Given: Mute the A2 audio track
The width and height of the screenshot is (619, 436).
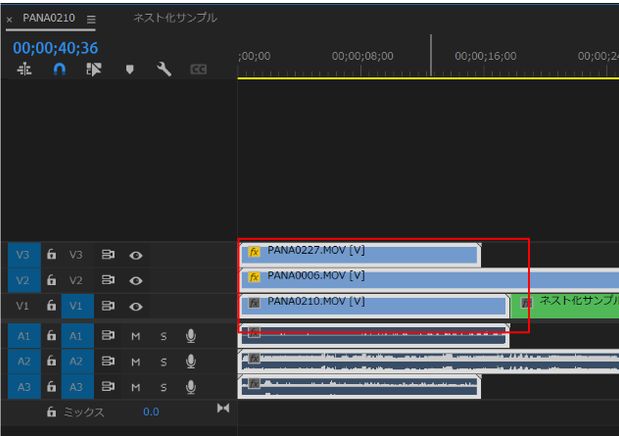Looking at the screenshot, I should coord(135,362).
